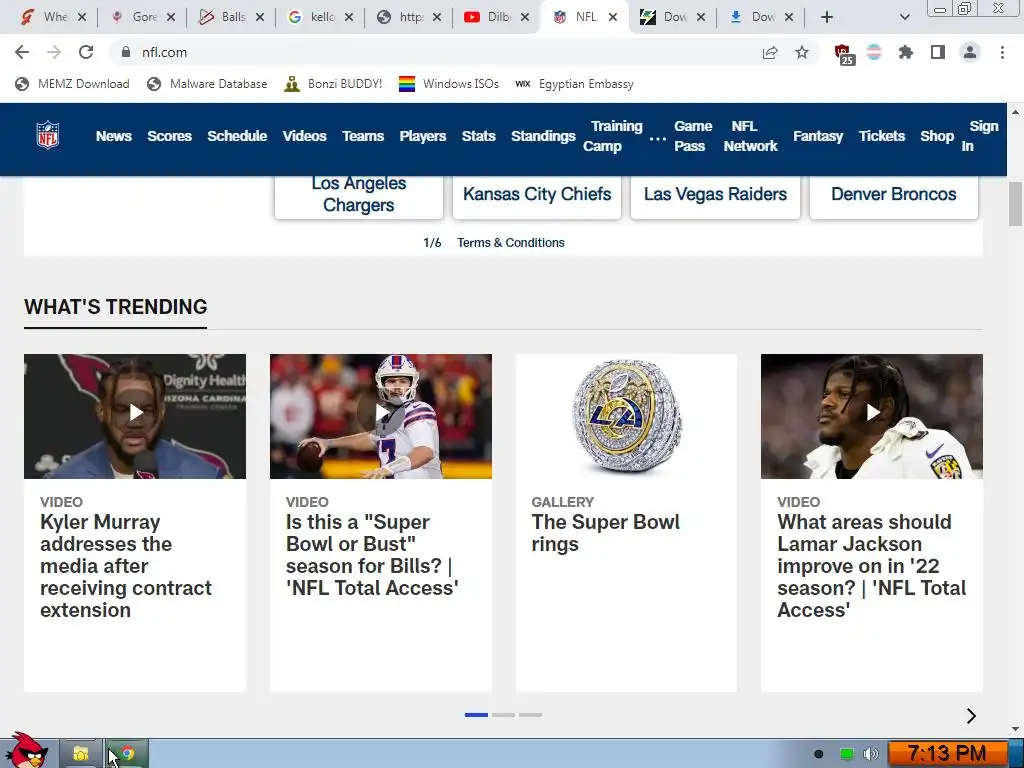The image size is (1024, 768).
Task: Share this page via the share icon
Action: [770, 52]
